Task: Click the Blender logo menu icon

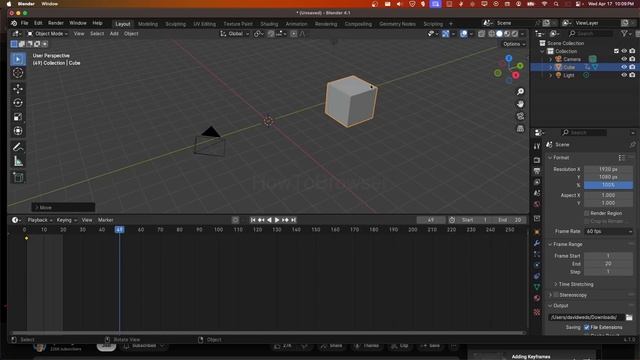Action: click(x=13, y=23)
